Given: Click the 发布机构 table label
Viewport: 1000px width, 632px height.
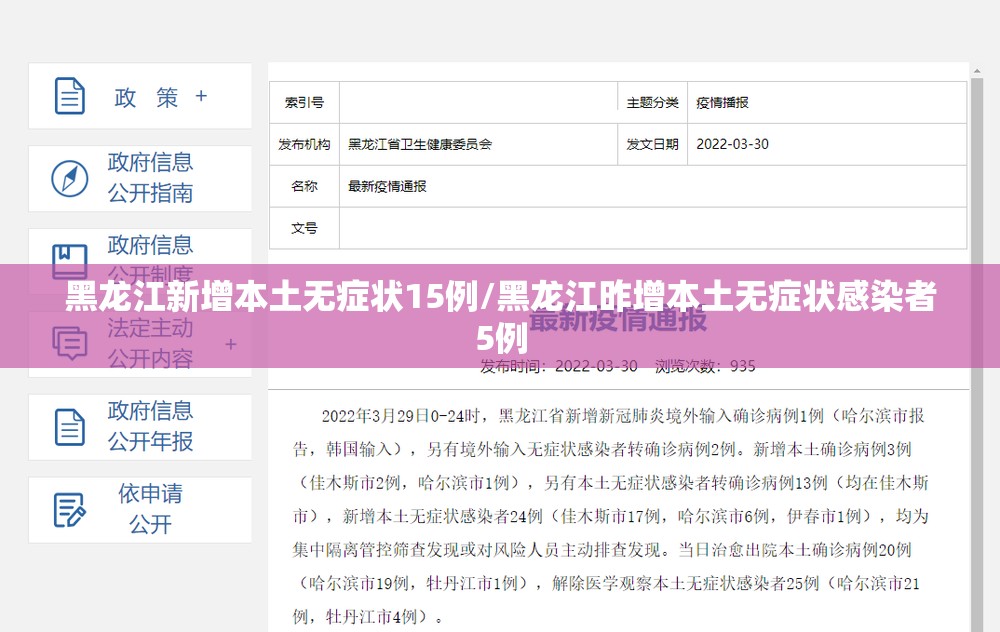Looking at the screenshot, I should pos(304,144).
